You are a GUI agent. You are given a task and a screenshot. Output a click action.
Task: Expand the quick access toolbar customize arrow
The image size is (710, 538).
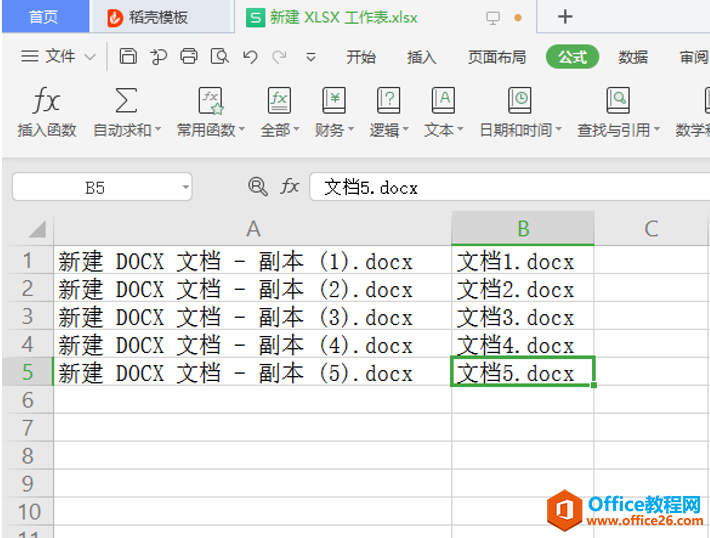pyautogui.click(x=311, y=57)
